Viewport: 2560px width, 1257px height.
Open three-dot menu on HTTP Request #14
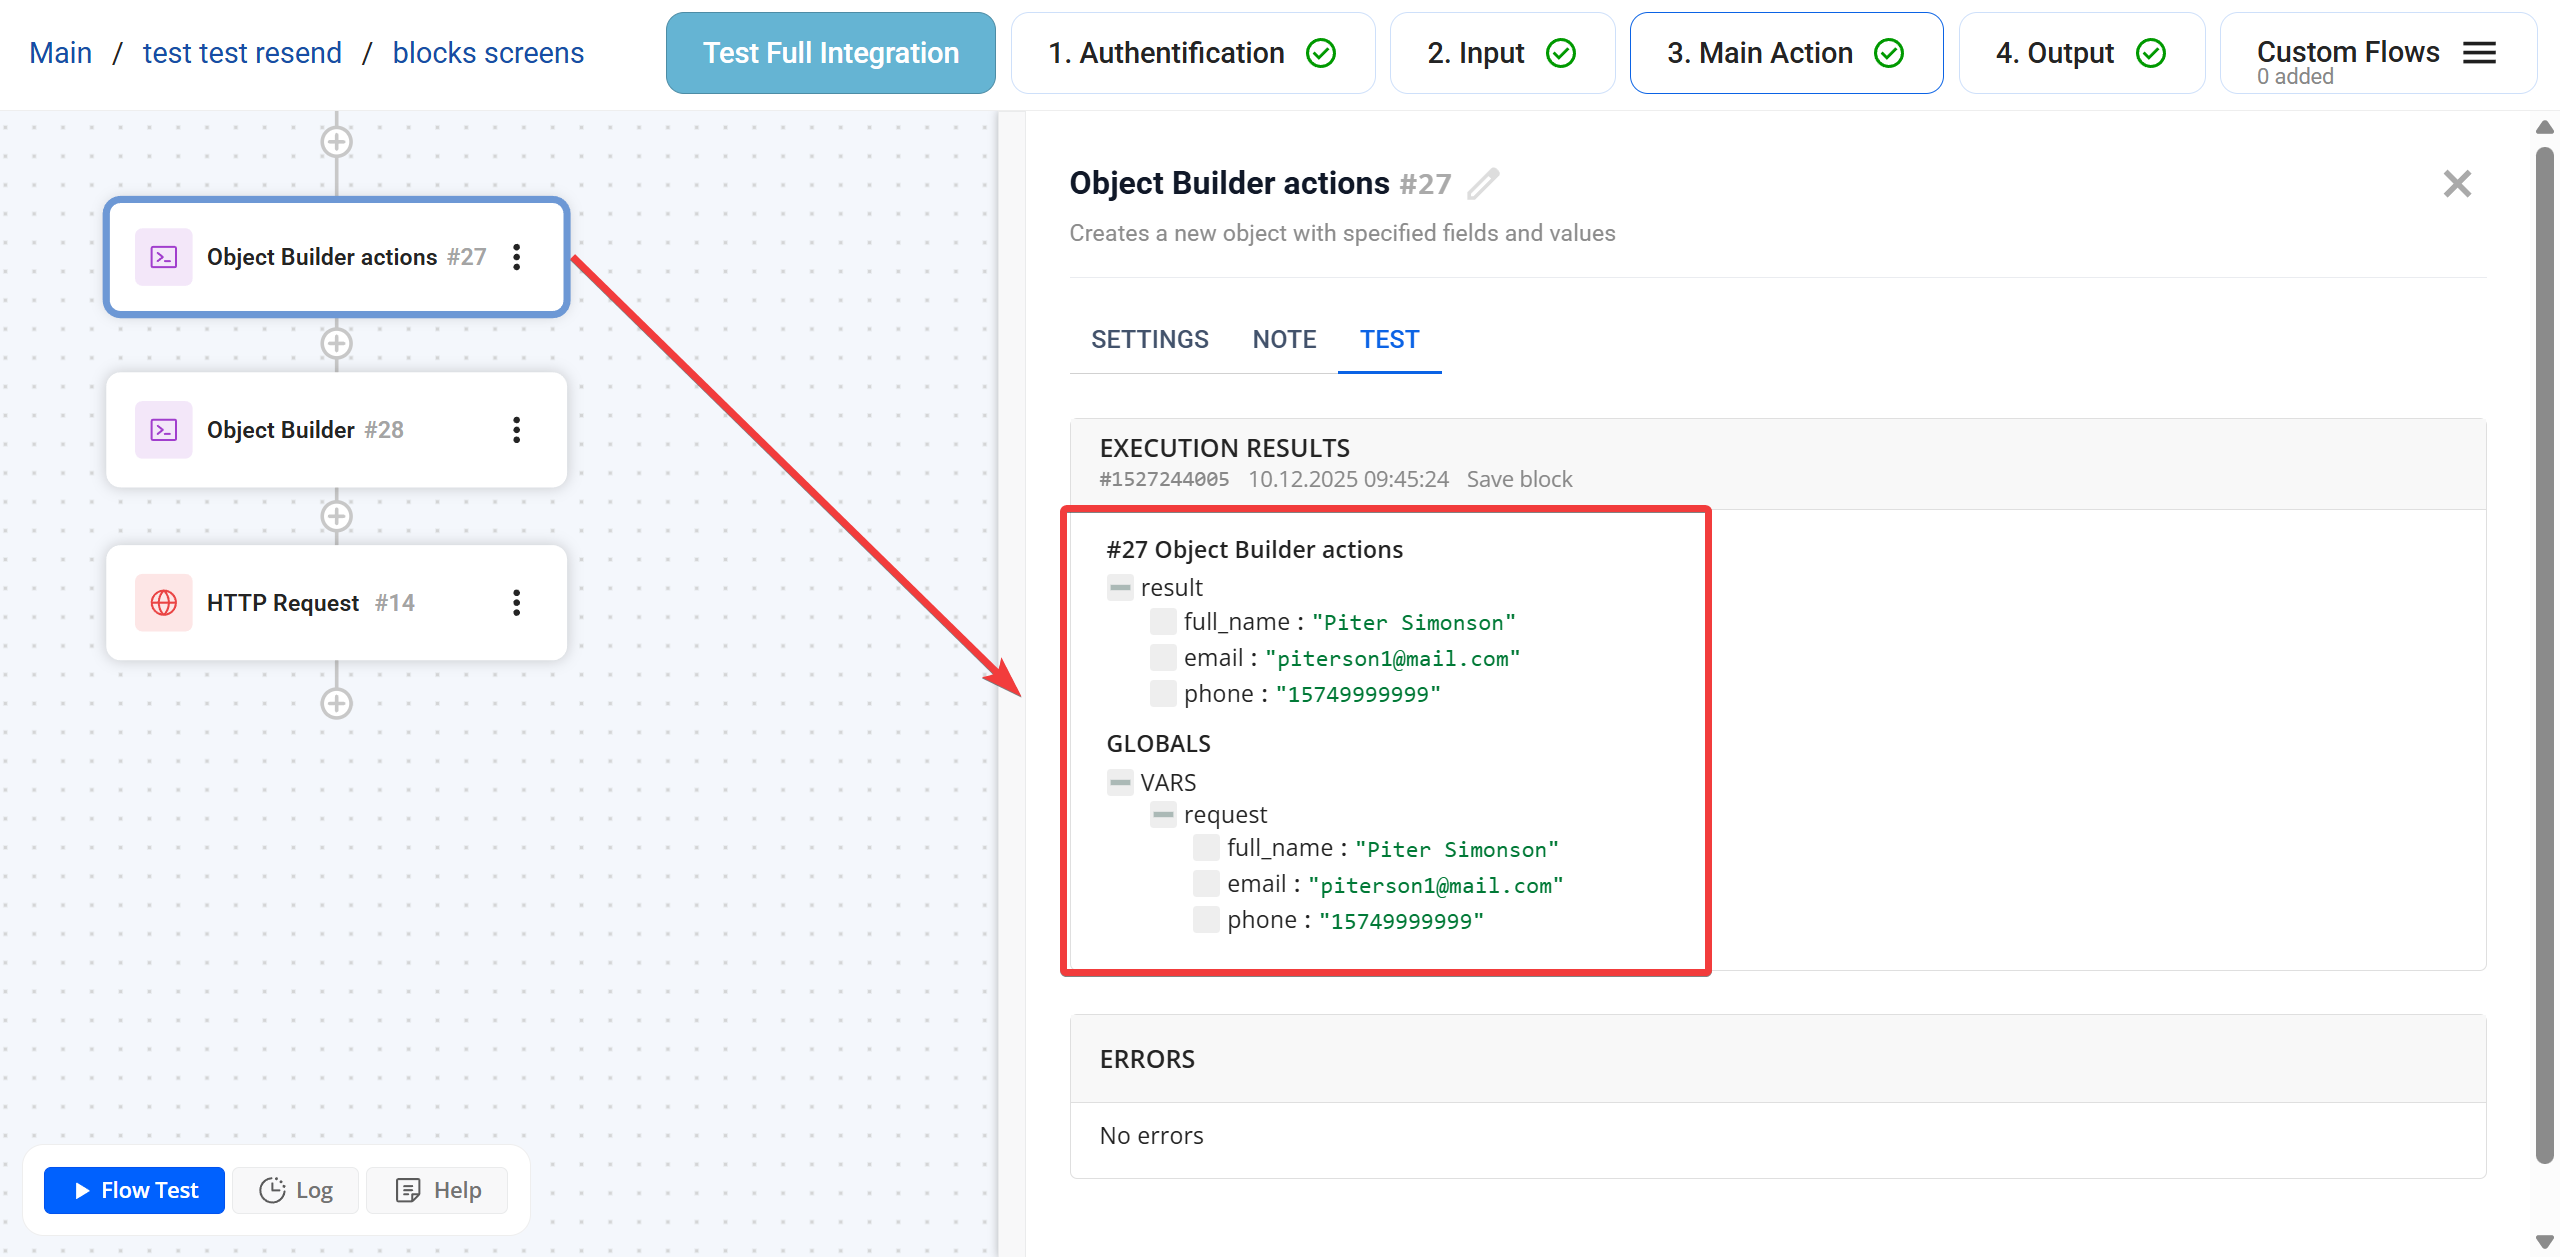(x=516, y=603)
